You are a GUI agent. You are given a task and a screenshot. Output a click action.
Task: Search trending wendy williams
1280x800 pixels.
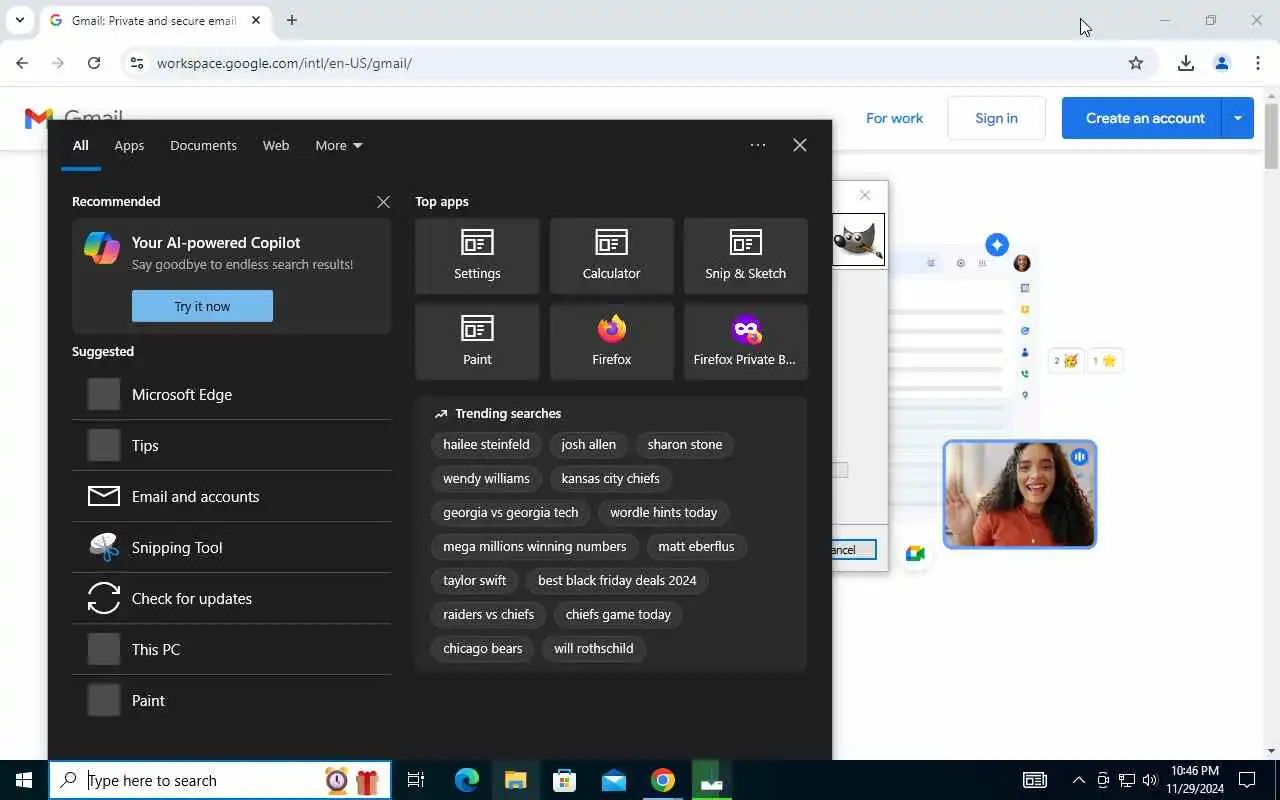pyautogui.click(x=486, y=478)
